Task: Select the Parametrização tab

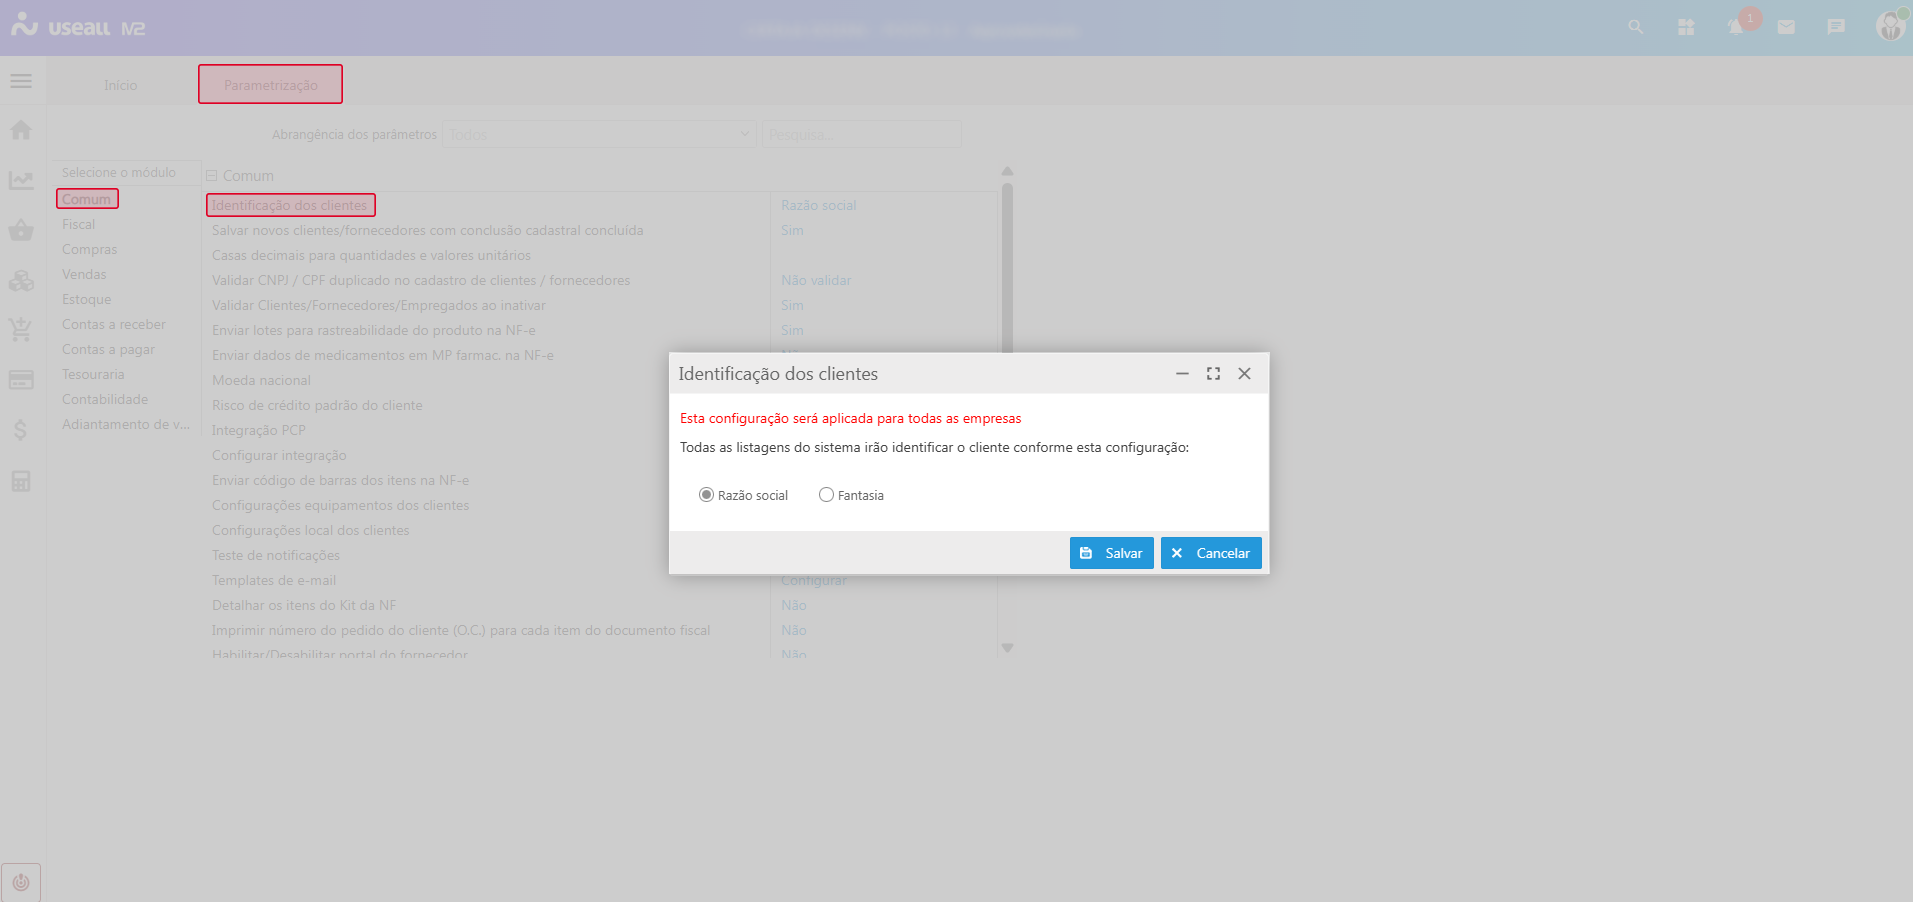Action: (270, 85)
